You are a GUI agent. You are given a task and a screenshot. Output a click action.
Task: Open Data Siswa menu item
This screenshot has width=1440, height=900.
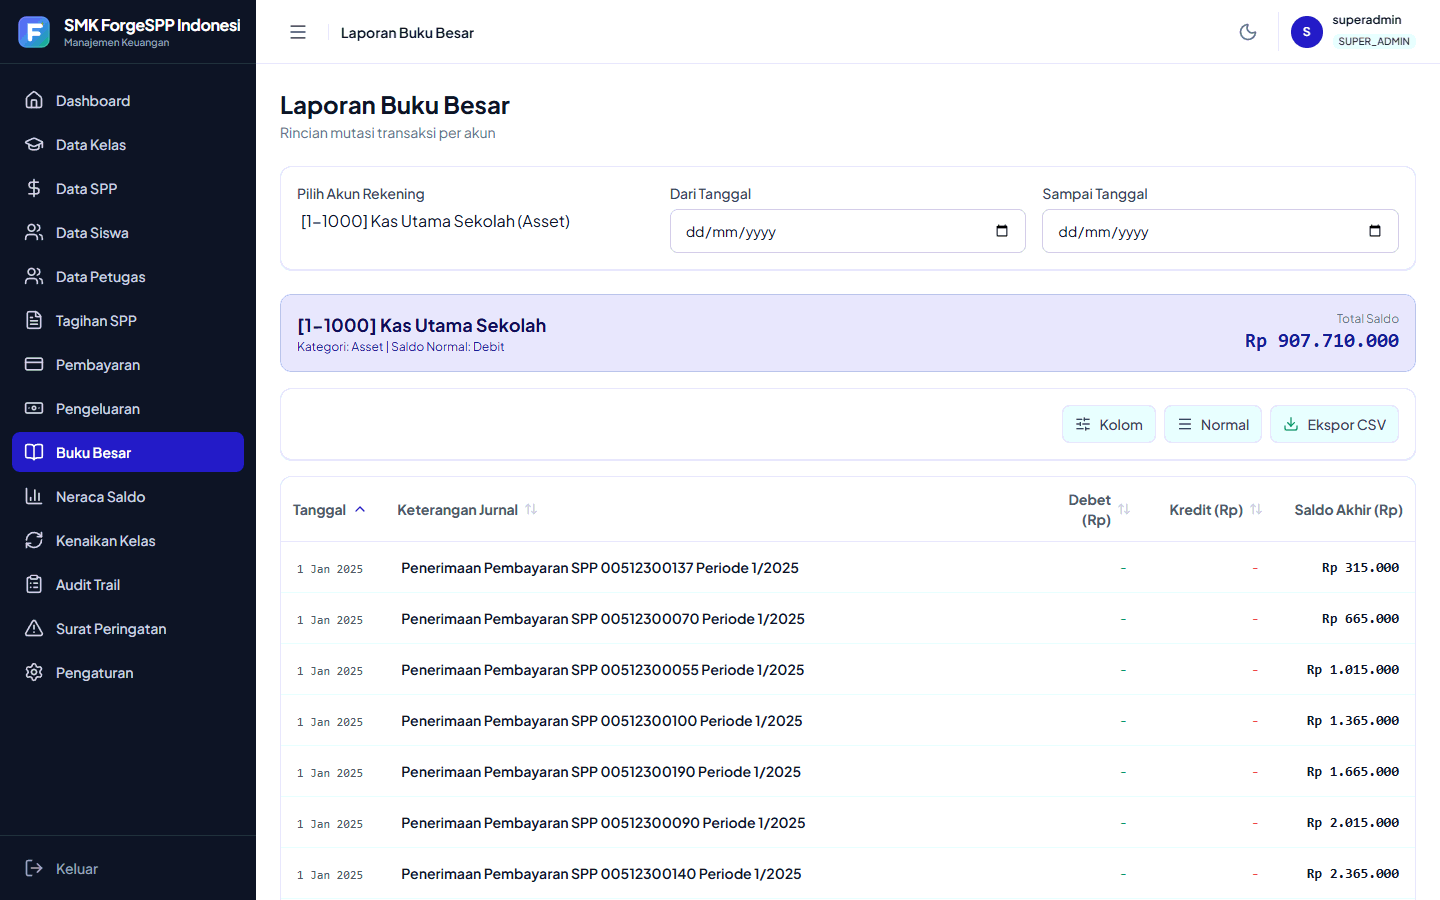128,232
